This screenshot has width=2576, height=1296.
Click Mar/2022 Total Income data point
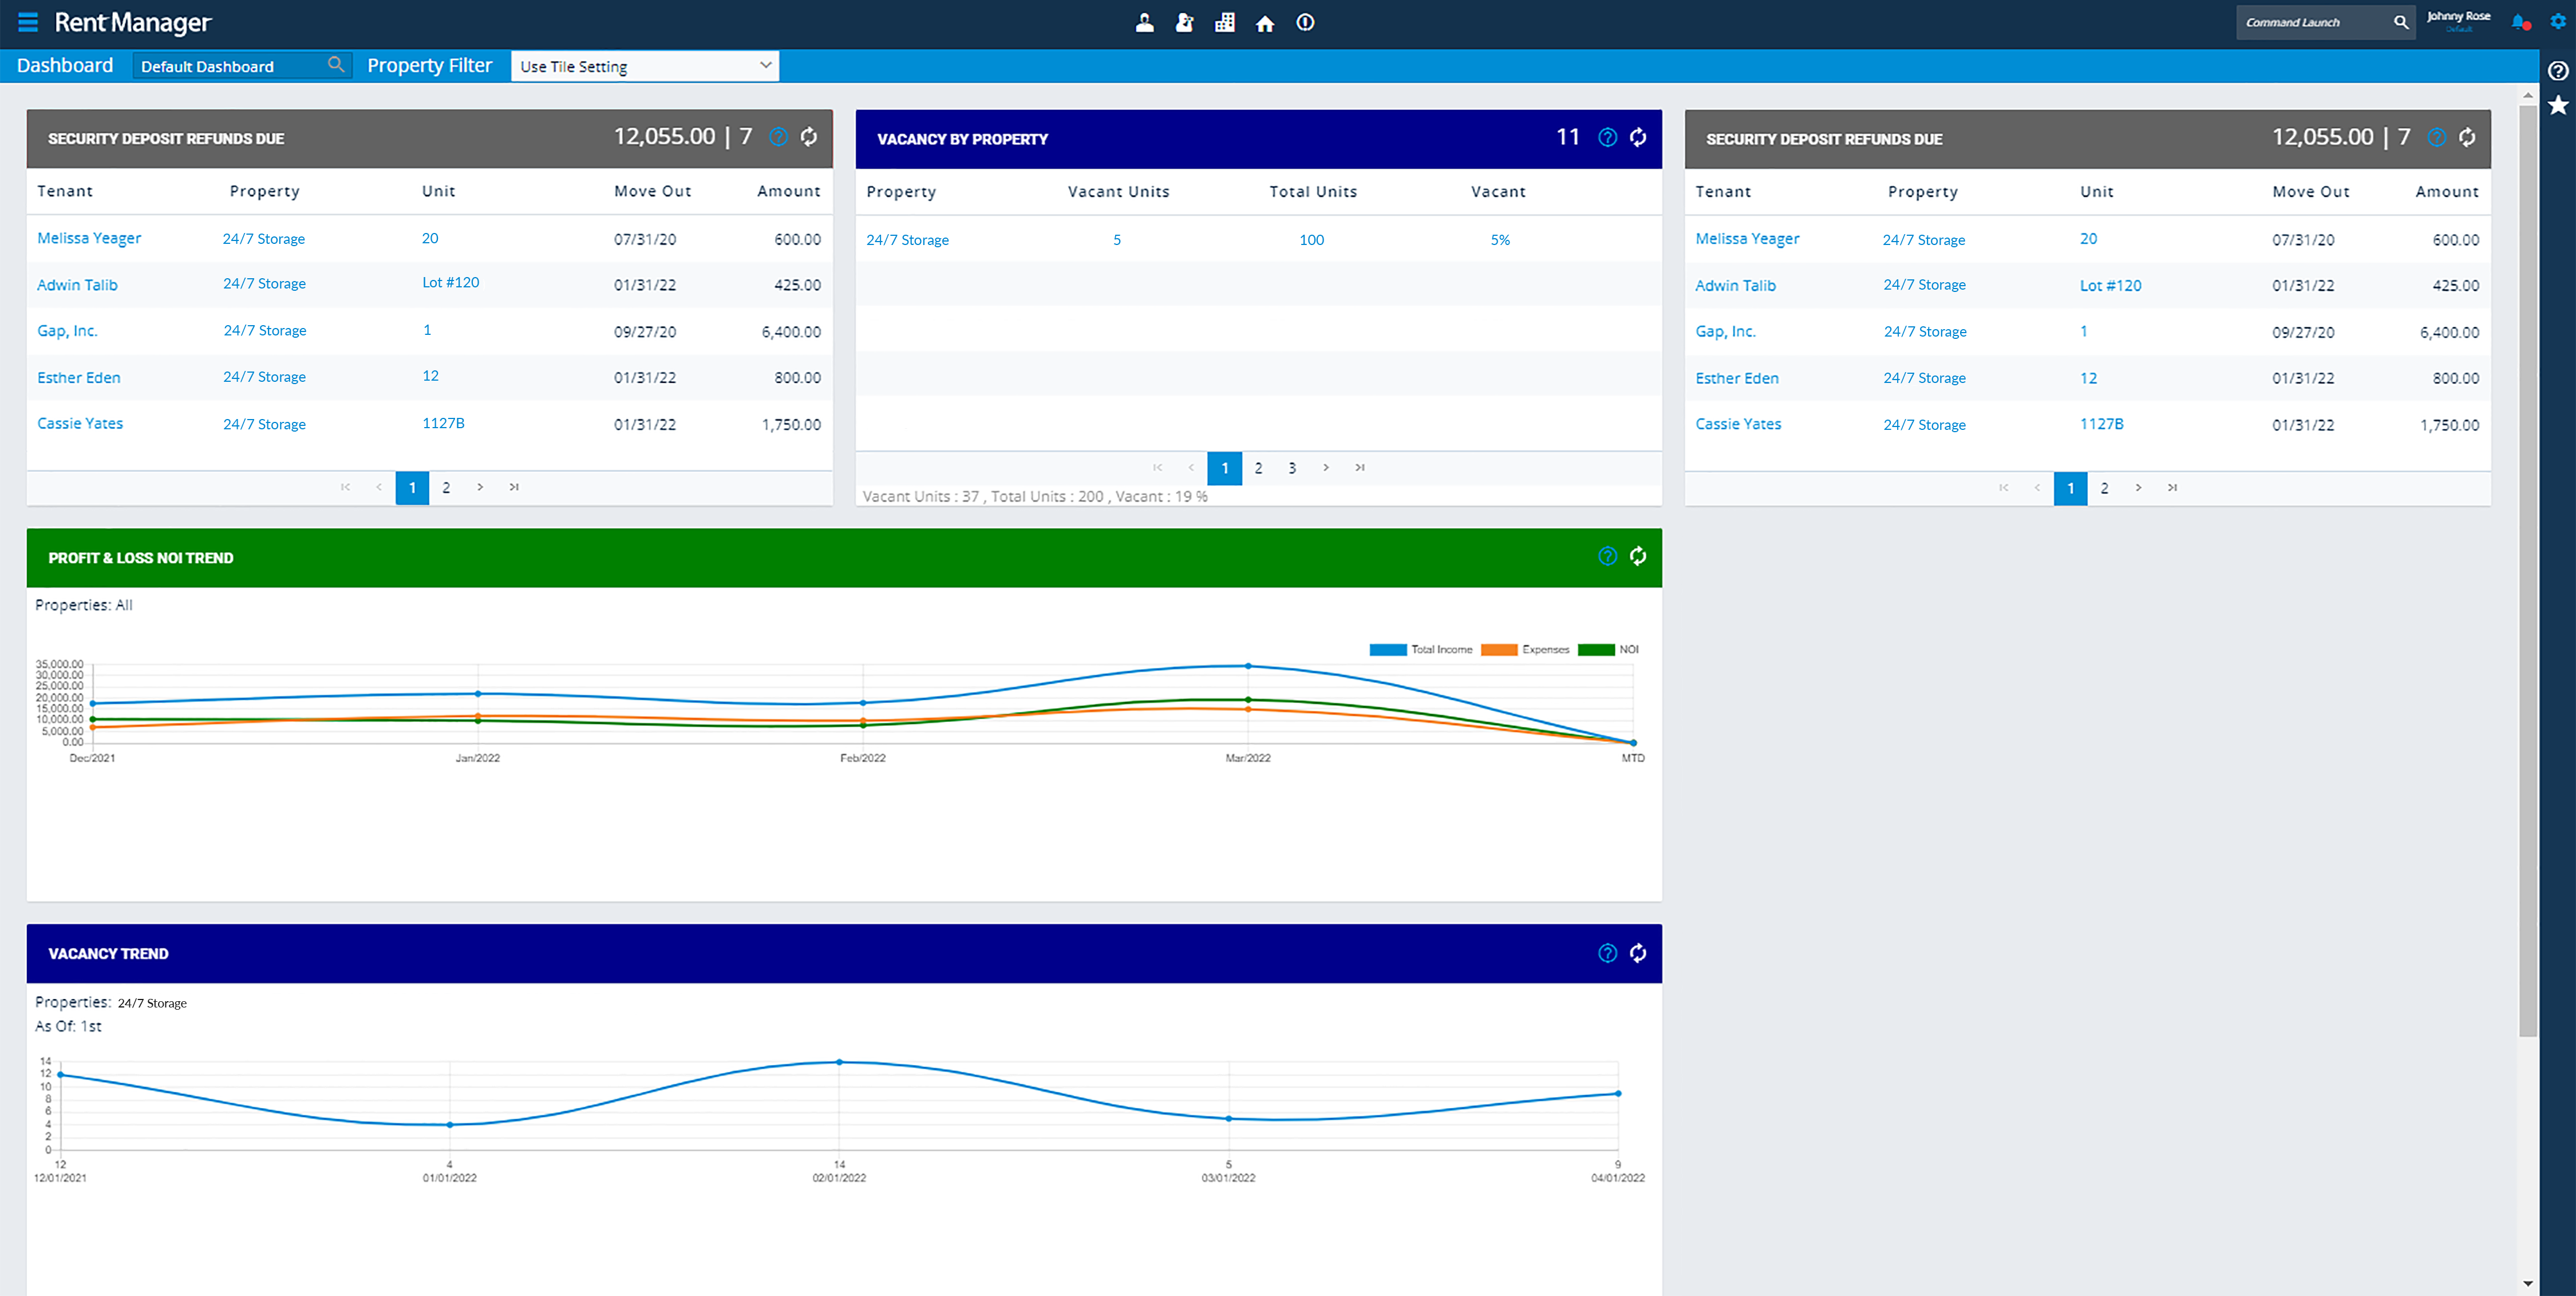pos(1248,666)
